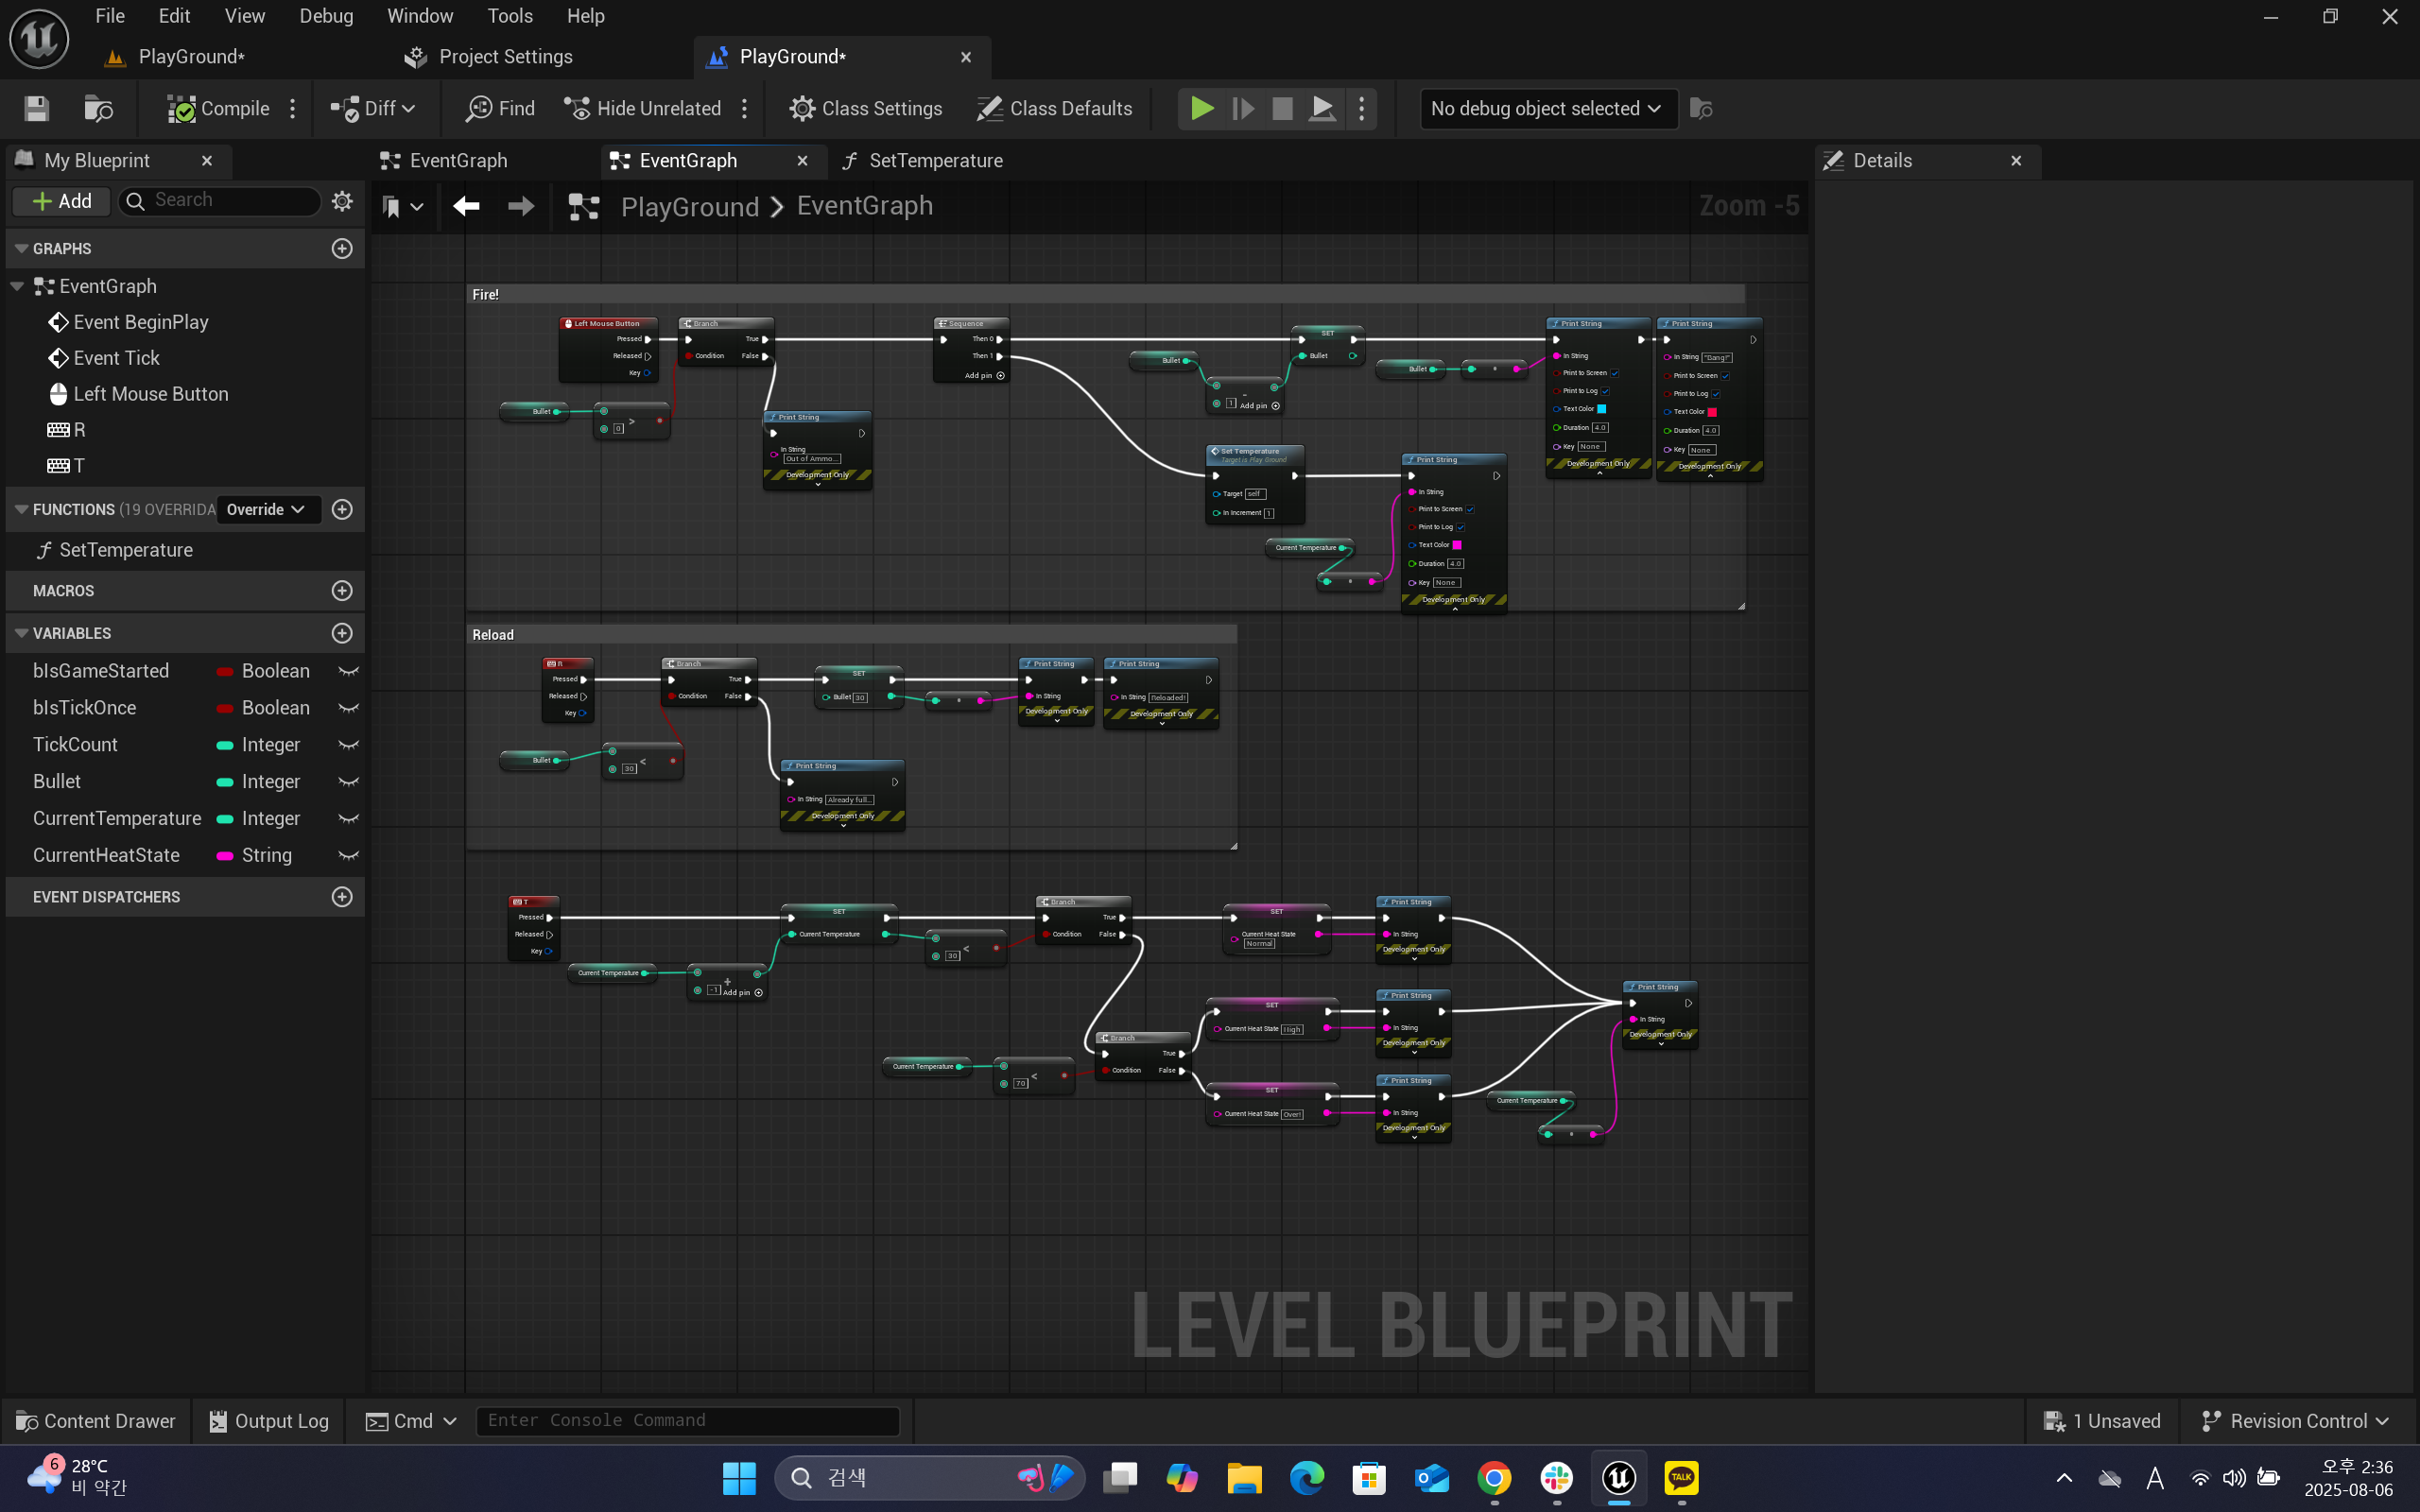The image size is (2420, 1512).
Task: Open the Debug menu
Action: [x=326, y=16]
